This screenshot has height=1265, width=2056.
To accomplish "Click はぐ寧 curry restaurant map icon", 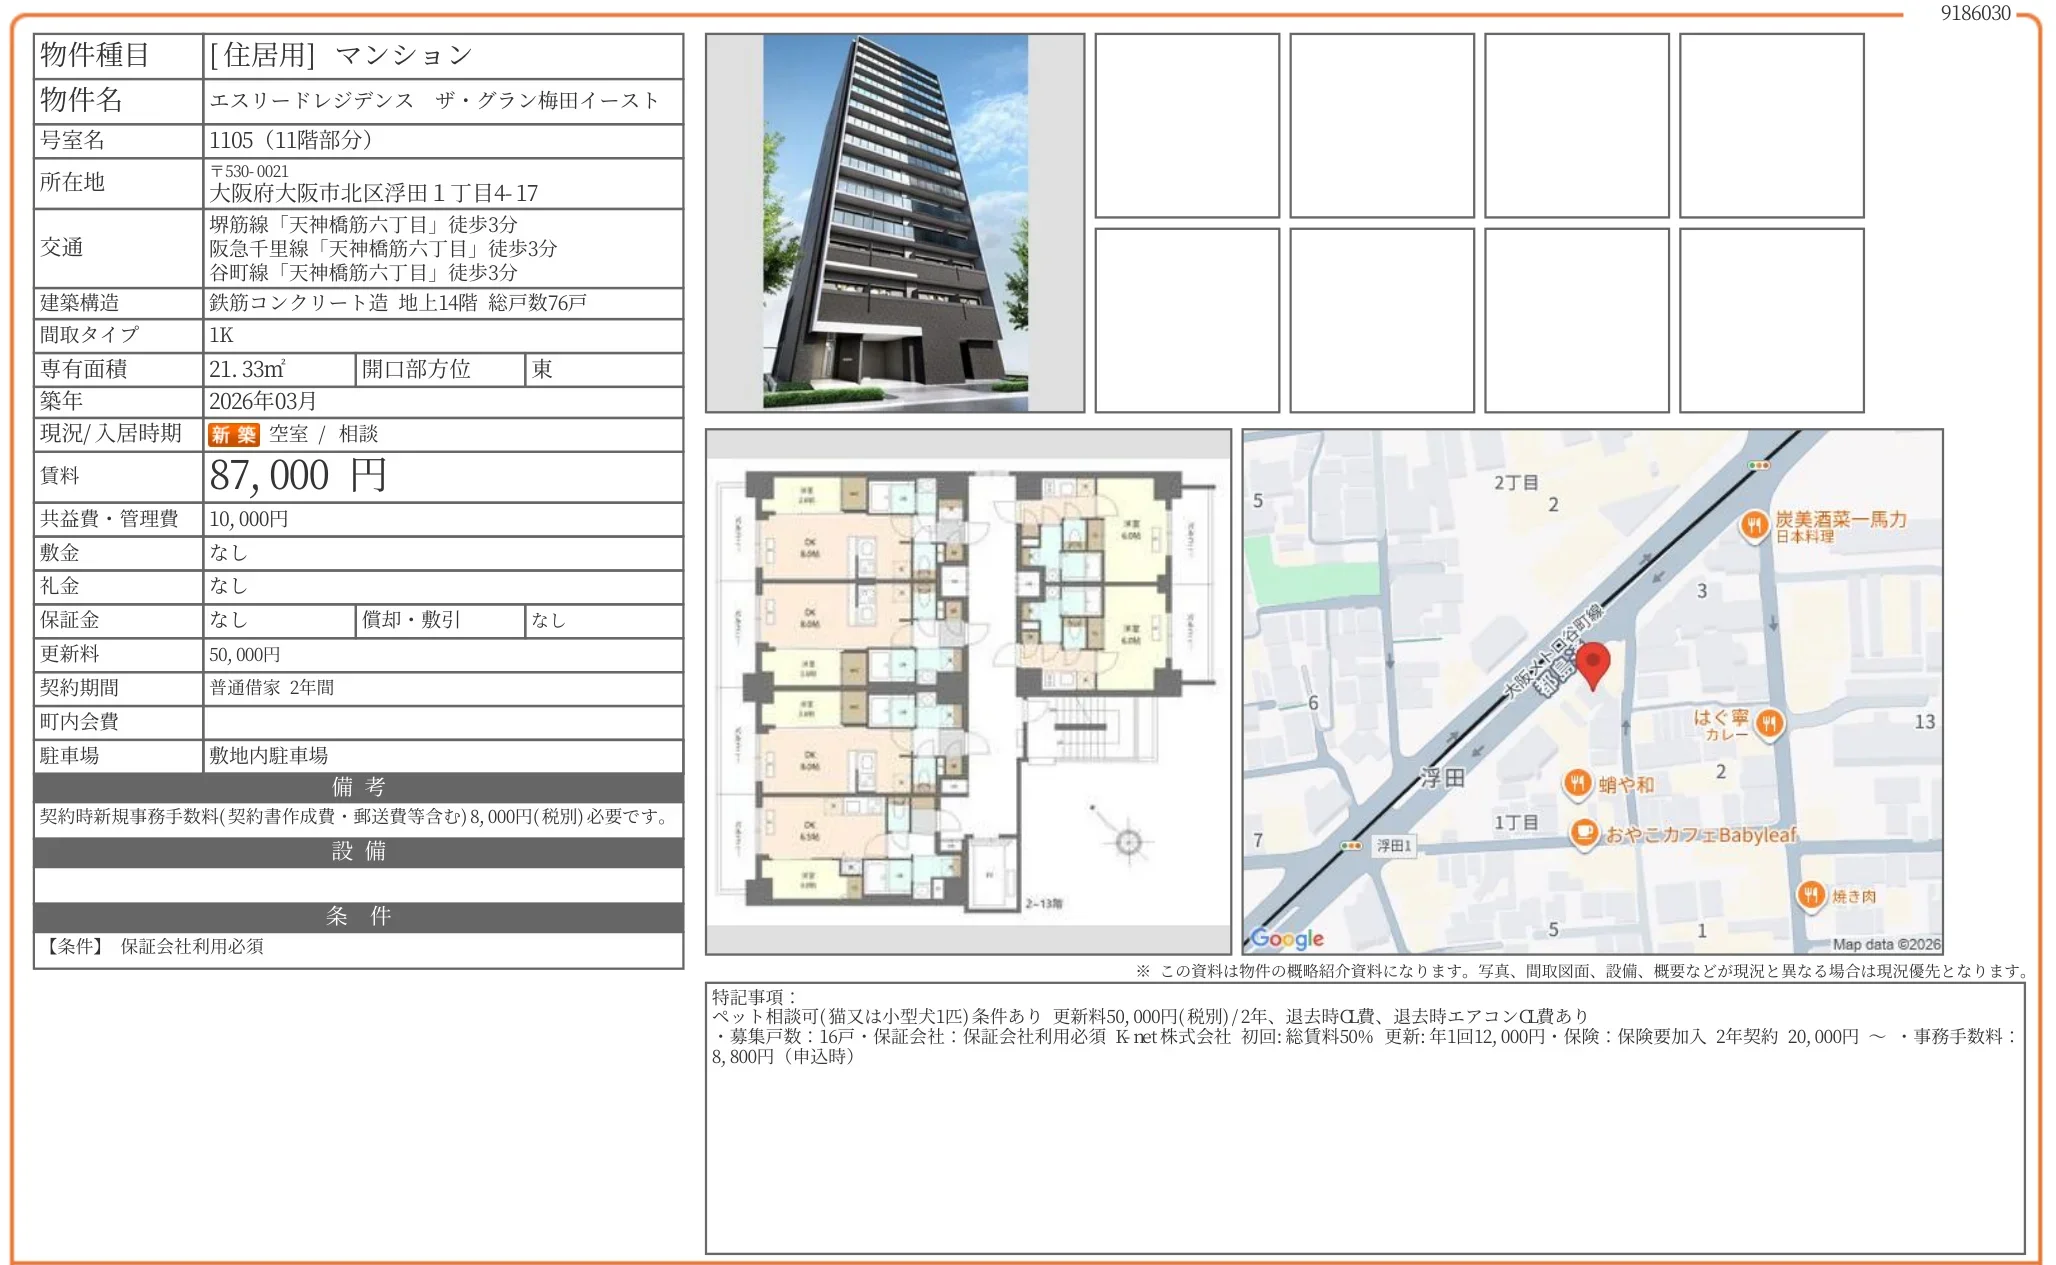I will 1769,722.
